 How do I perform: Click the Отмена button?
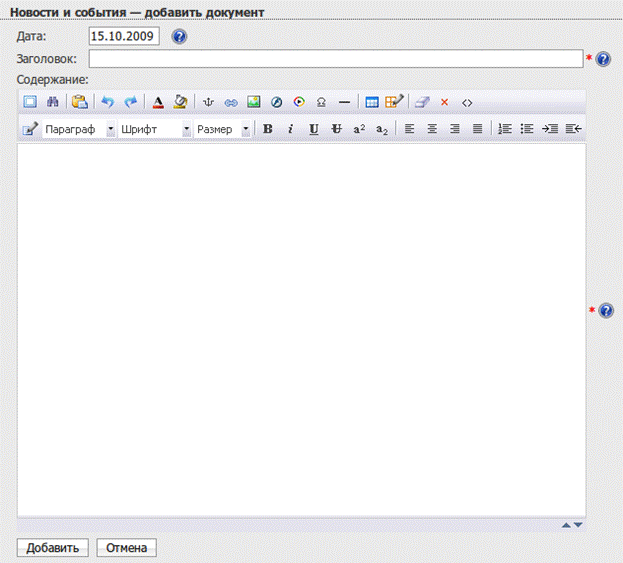click(126, 548)
